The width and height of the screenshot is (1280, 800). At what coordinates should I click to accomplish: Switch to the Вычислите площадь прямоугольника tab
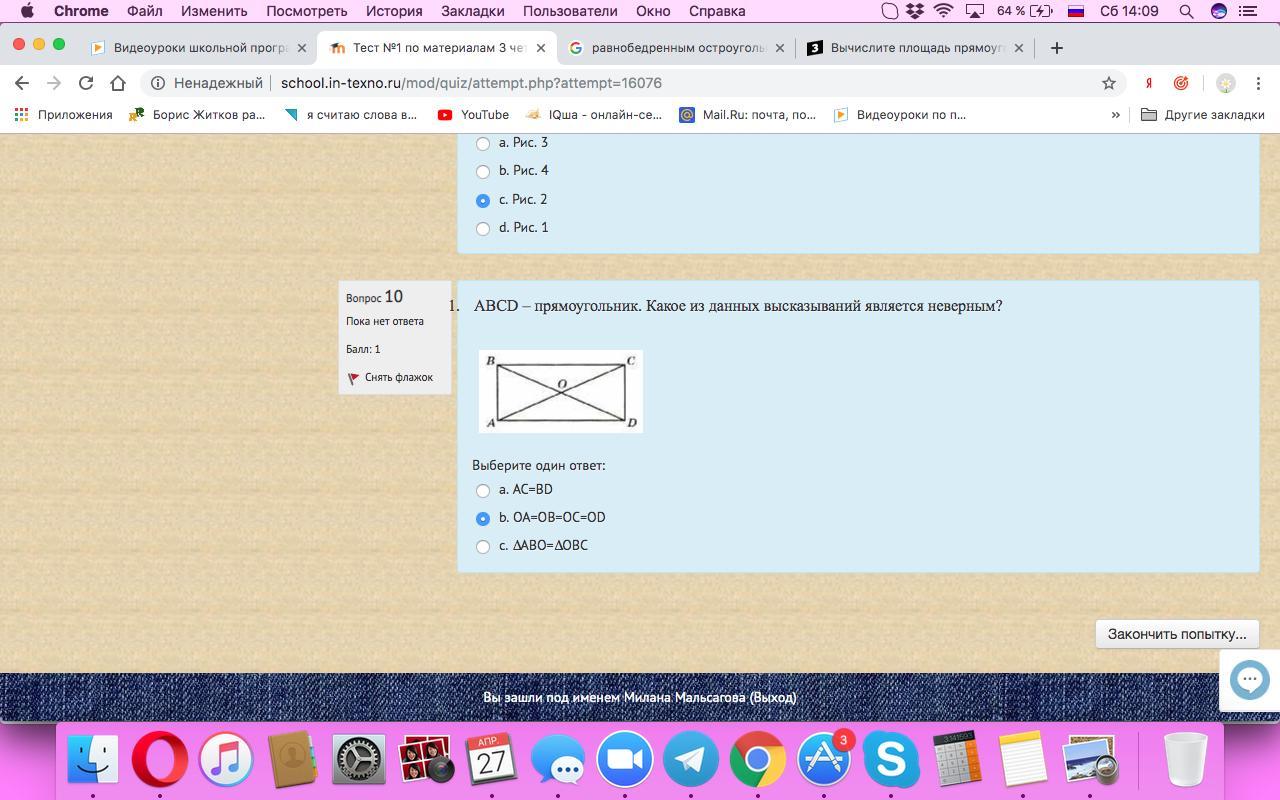(915, 48)
